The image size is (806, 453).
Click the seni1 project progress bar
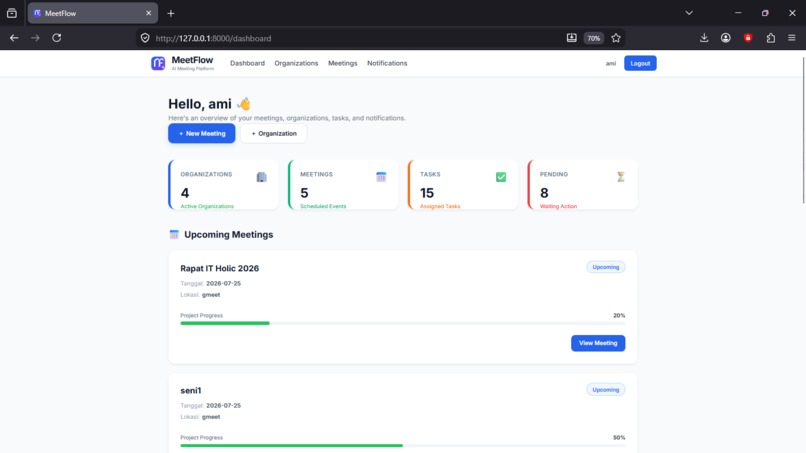tap(402, 445)
